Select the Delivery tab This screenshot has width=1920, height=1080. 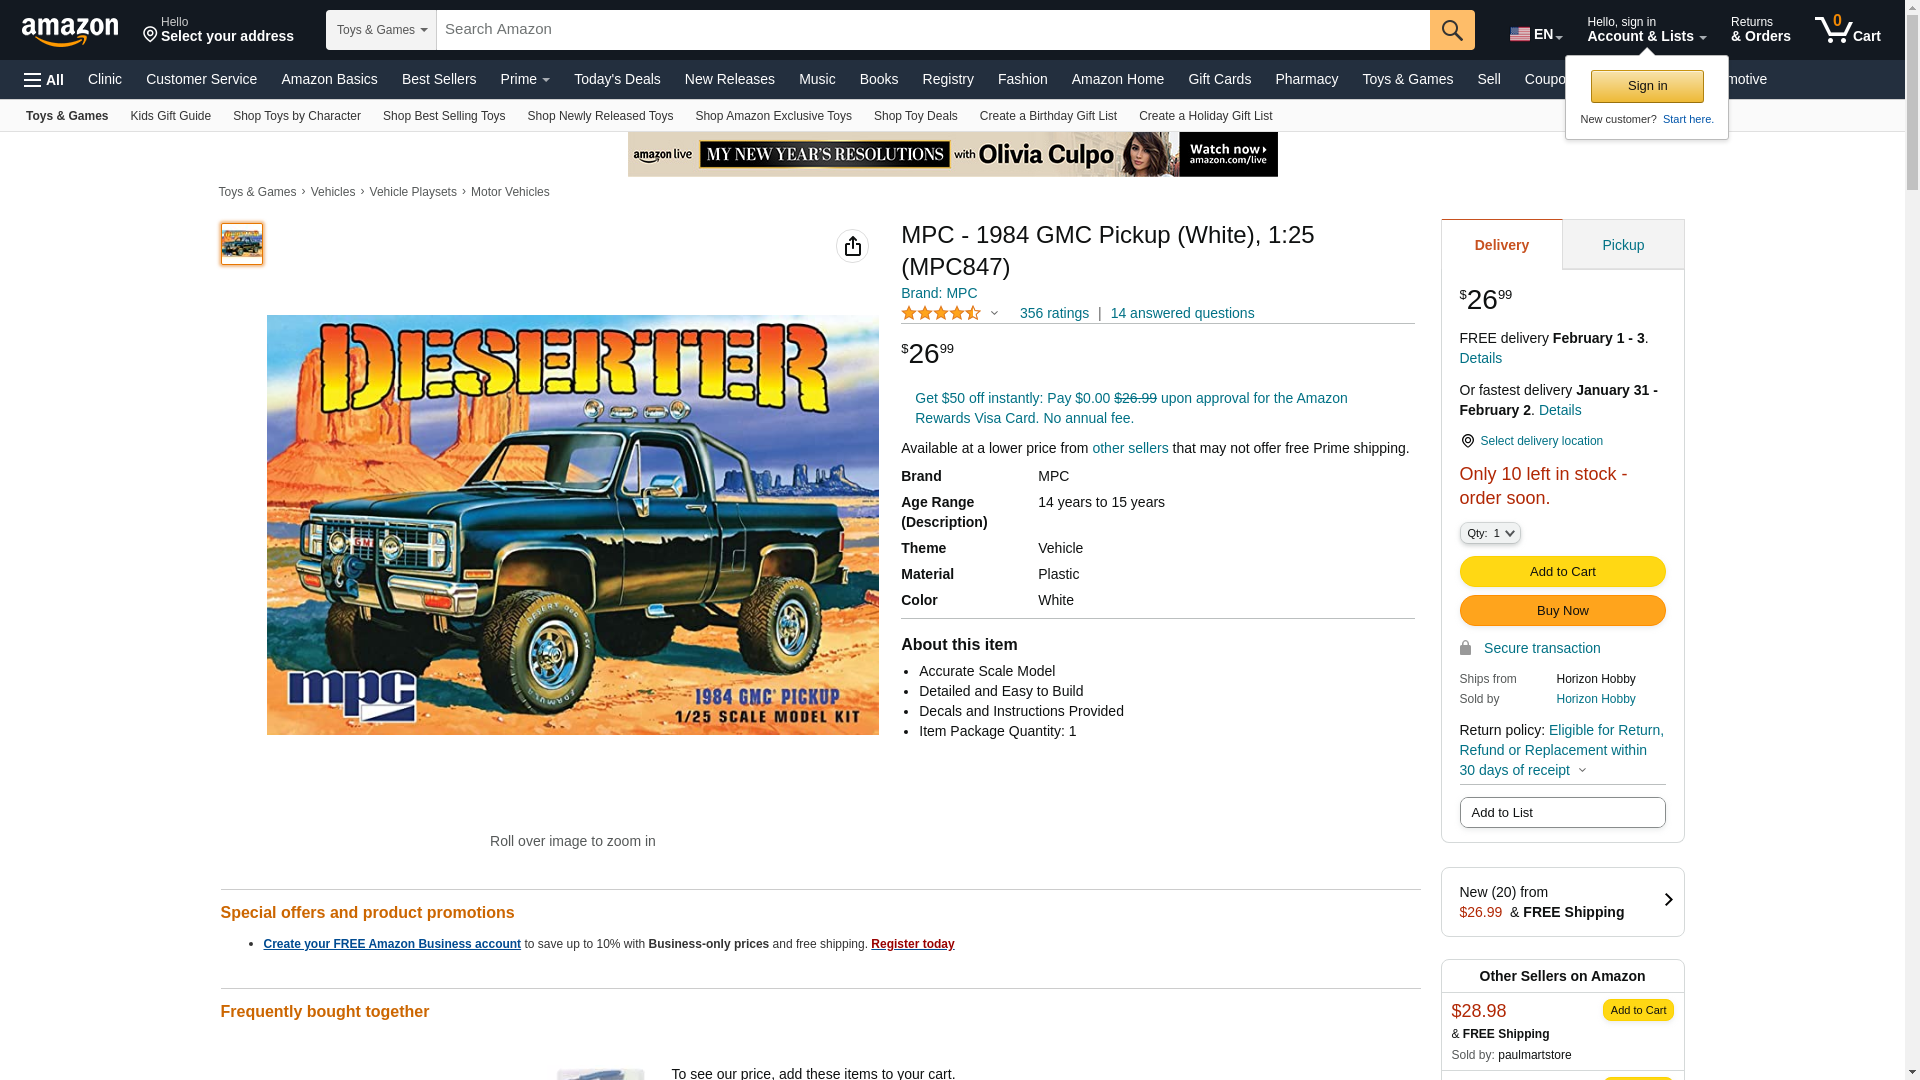1502,245
